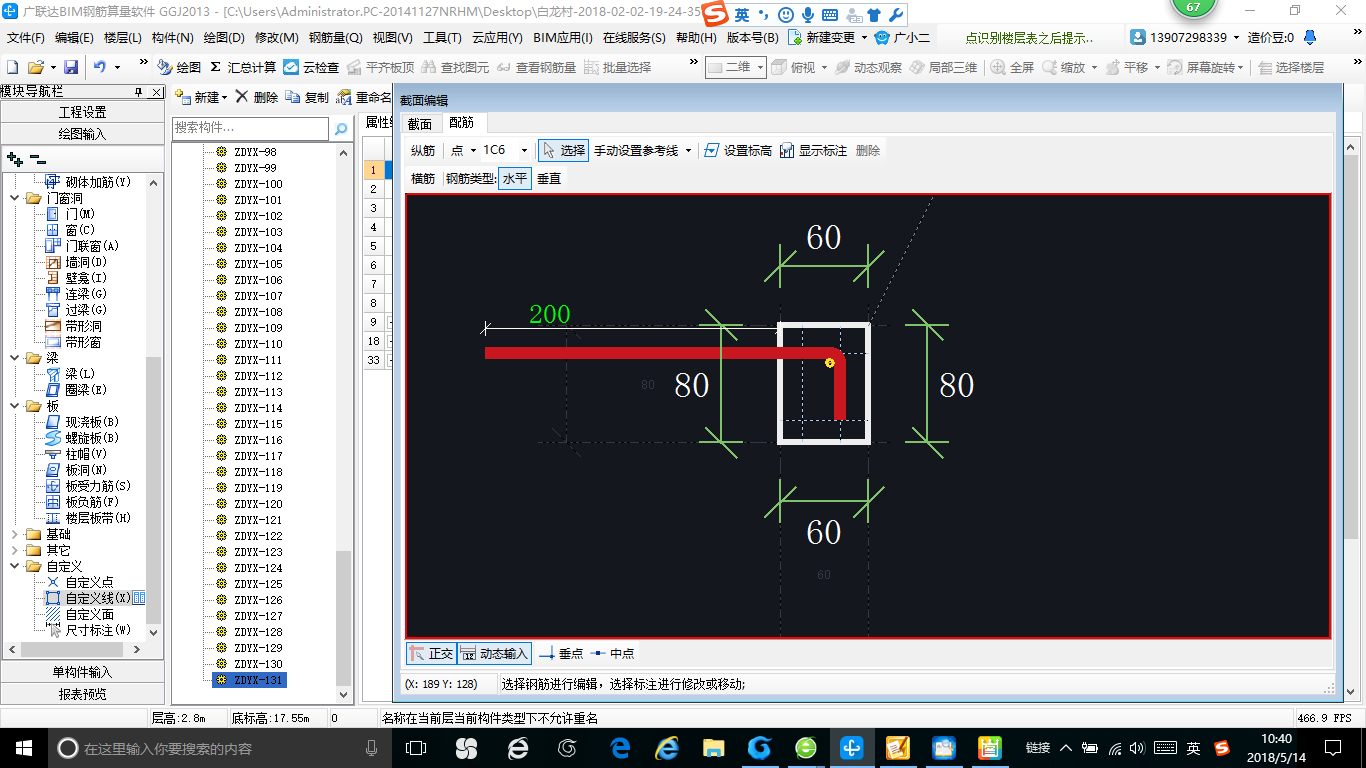Open 点 placement mode dropdown
1366x768 pixels.
[472, 150]
